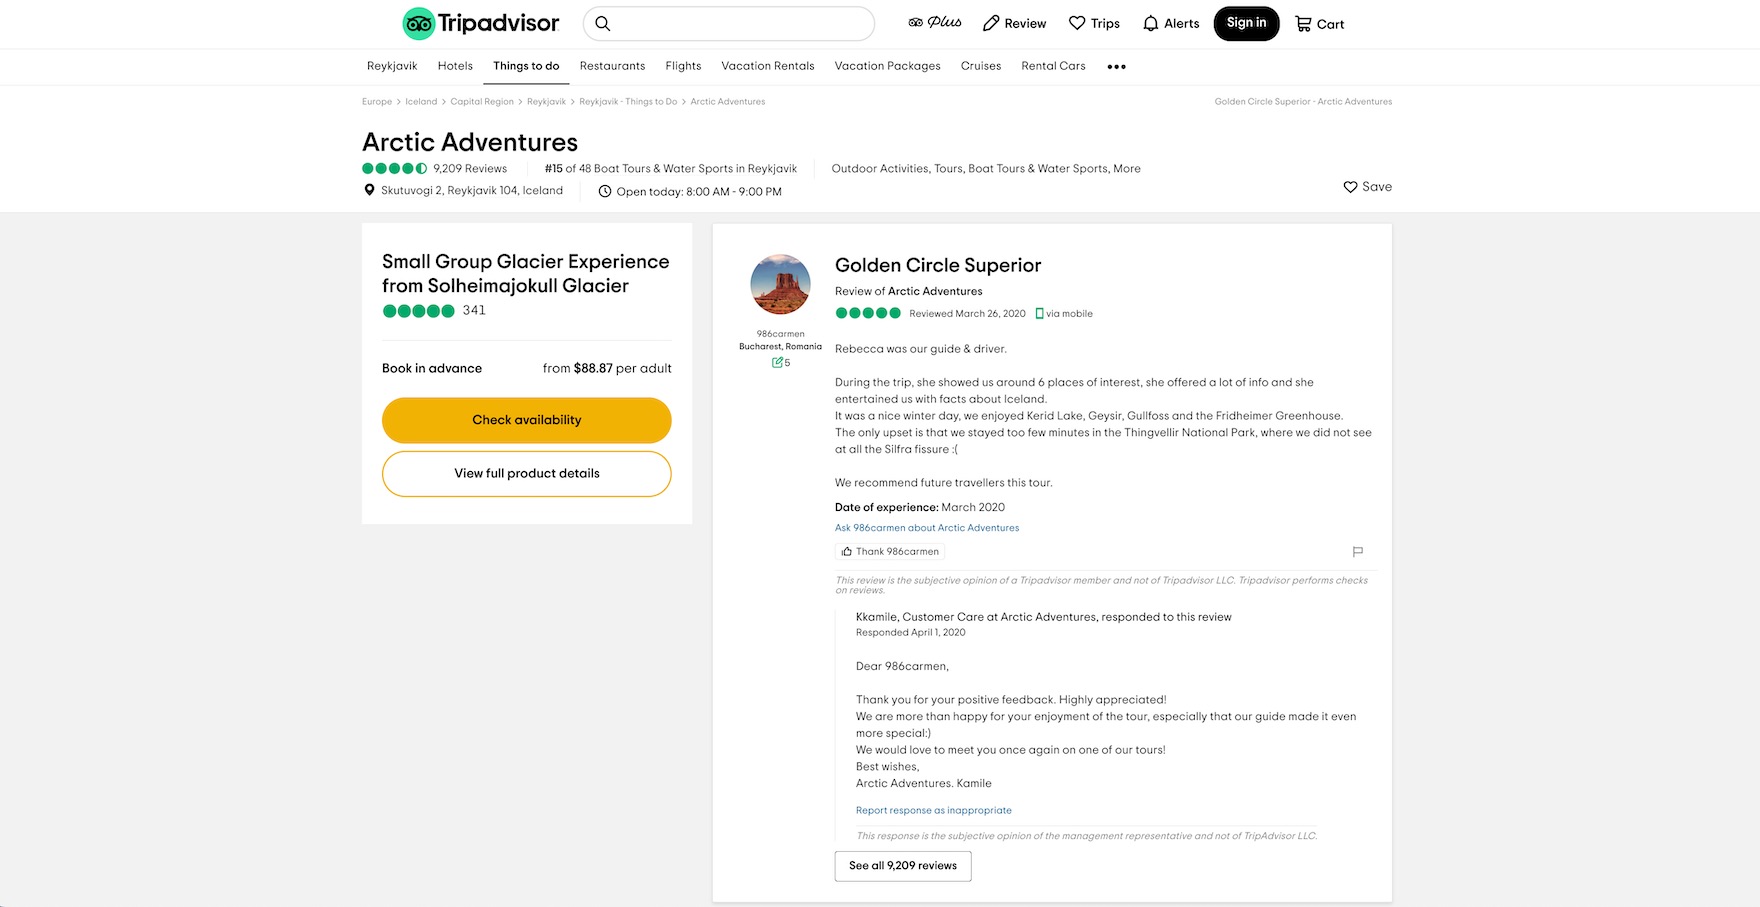Click the Review pencil icon
Screen dimensions: 1760x907
coord(991,24)
